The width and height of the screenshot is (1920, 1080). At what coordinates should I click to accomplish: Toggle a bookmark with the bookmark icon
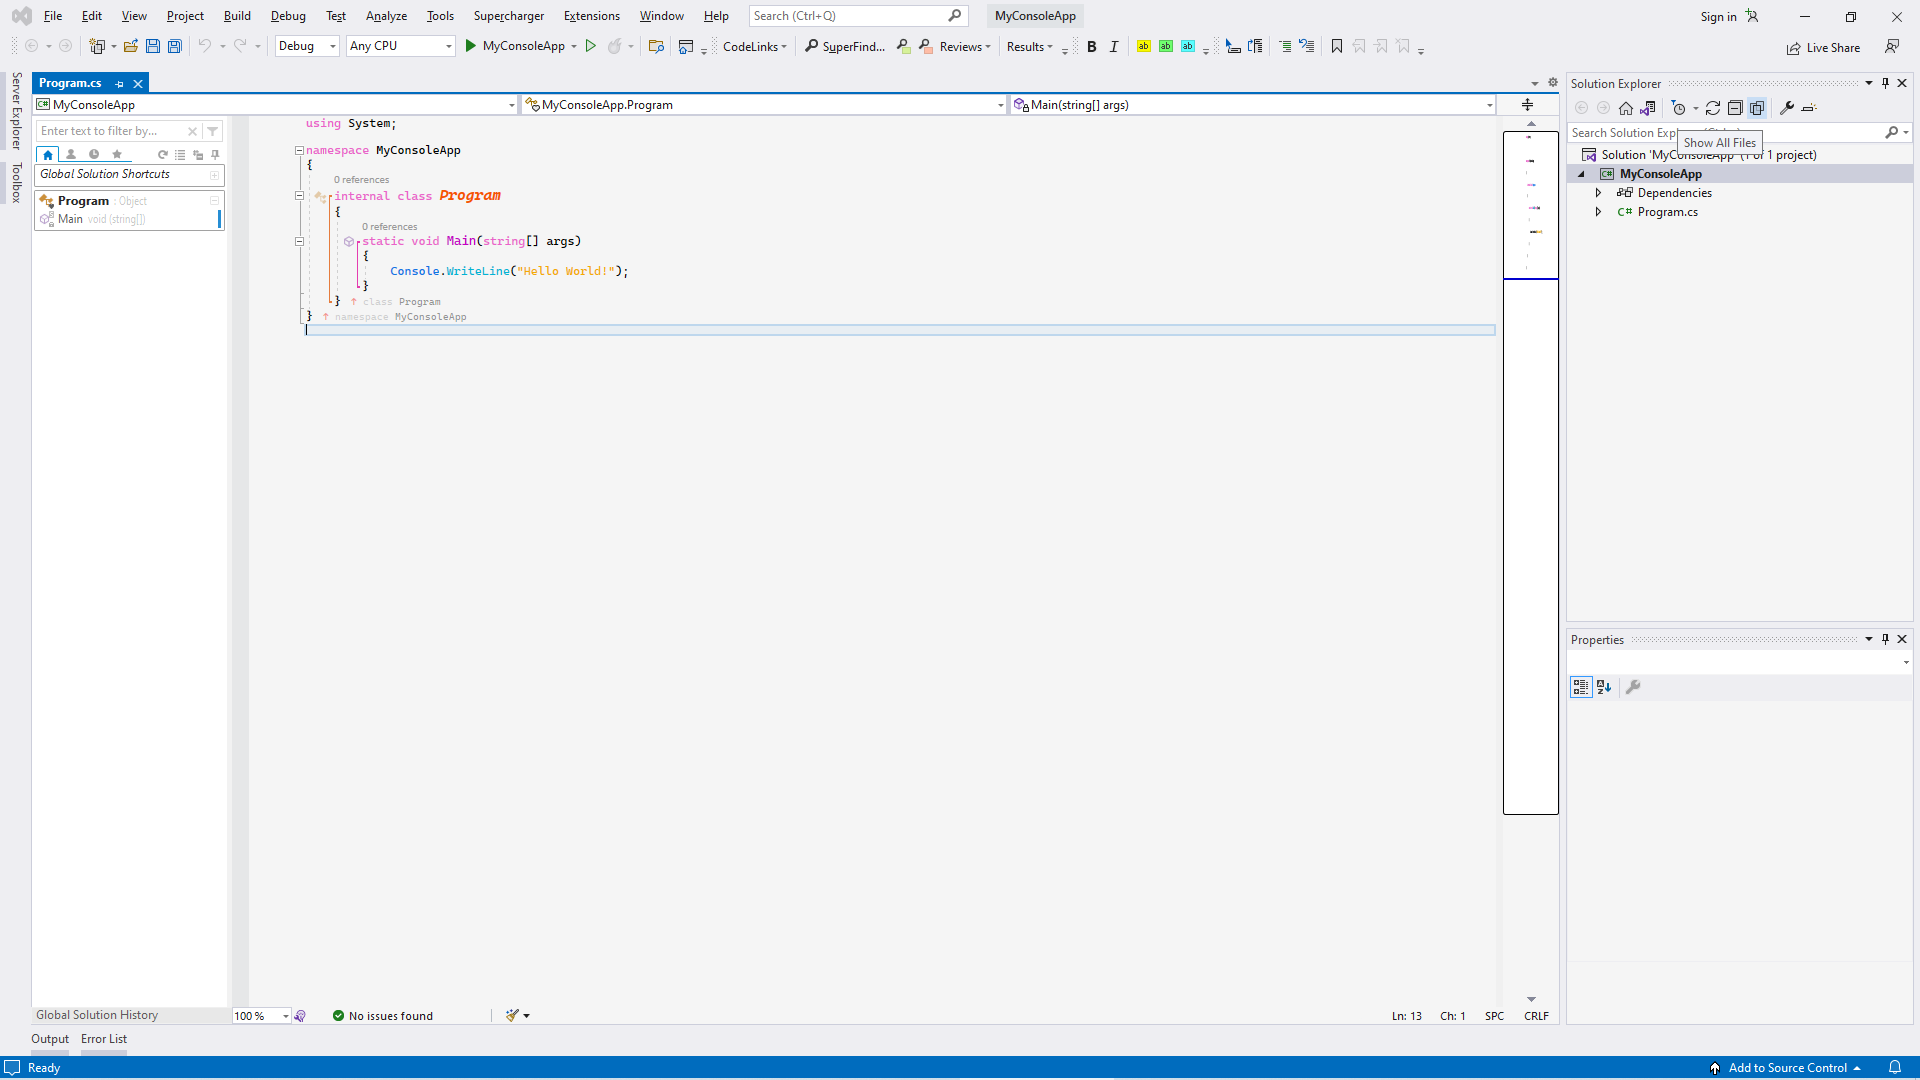(1337, 46)
